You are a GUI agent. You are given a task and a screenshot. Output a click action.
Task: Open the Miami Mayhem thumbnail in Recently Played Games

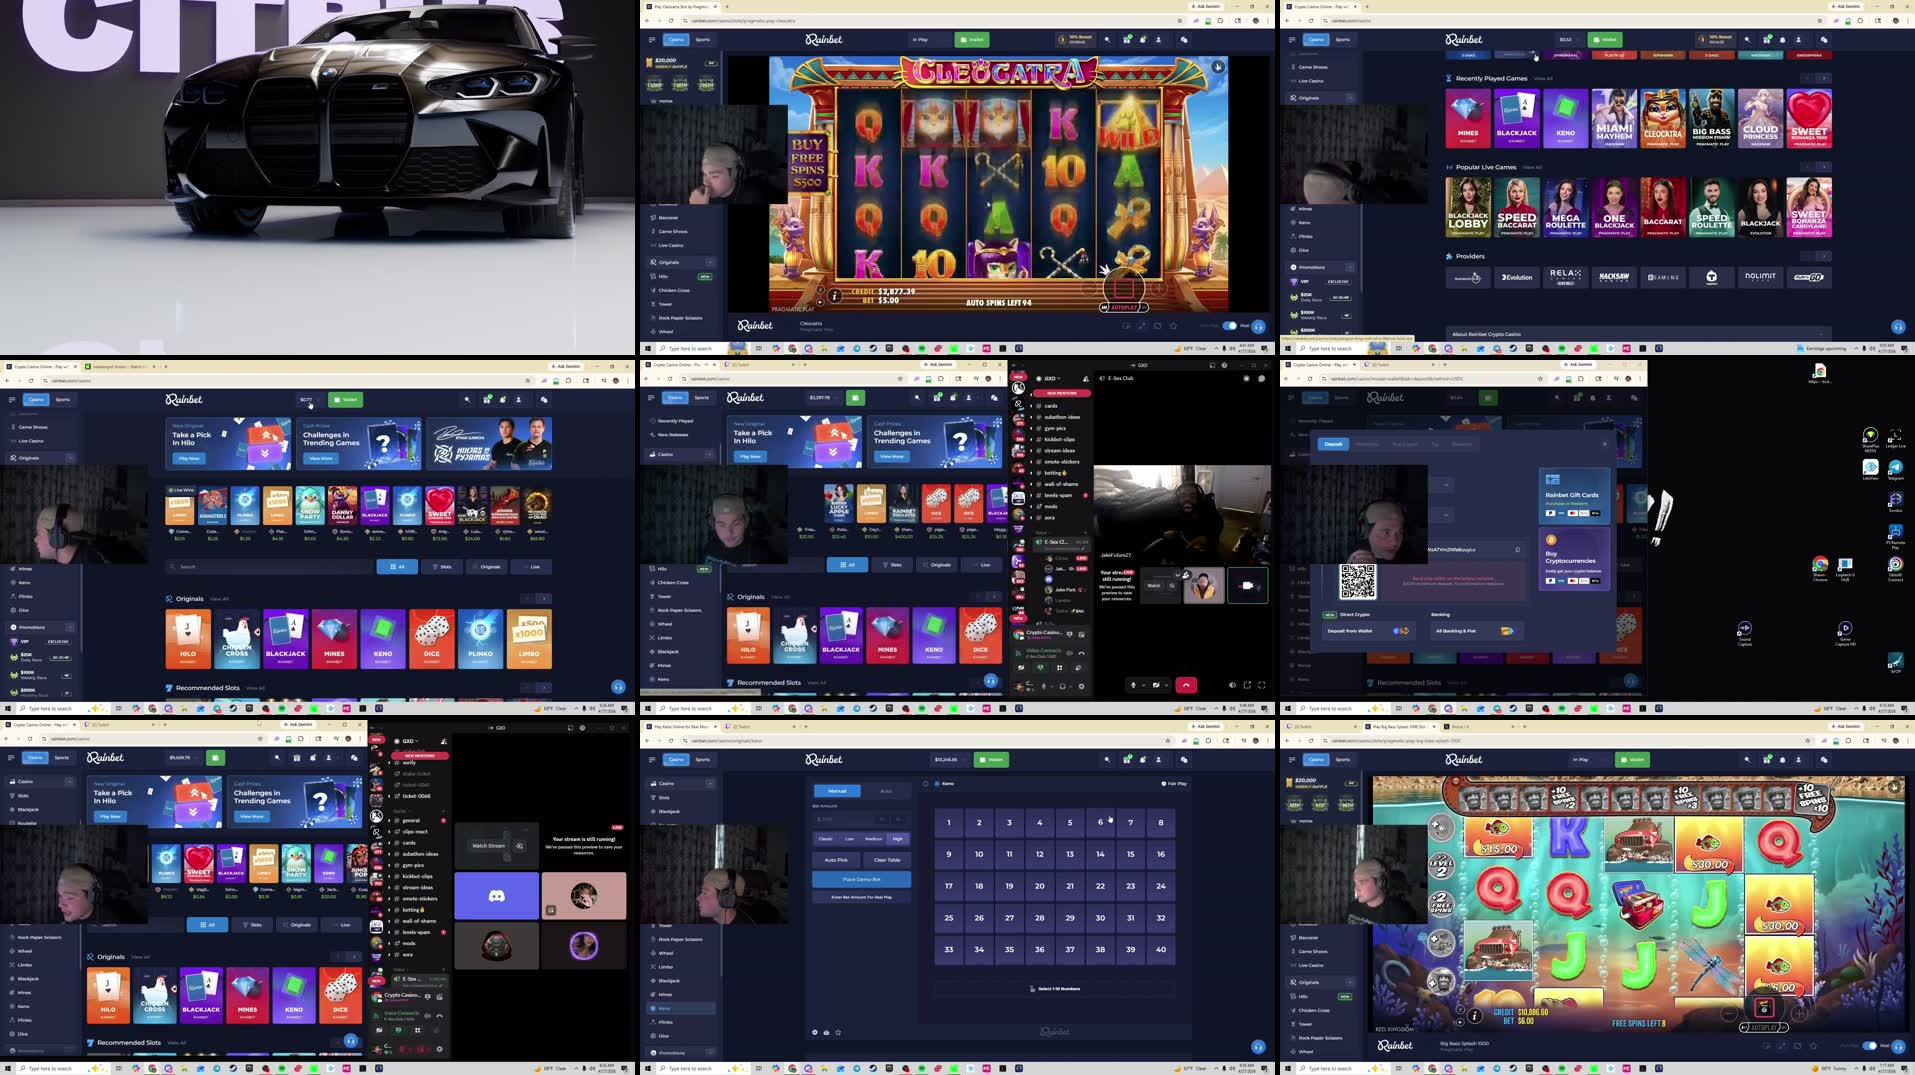point(1613,118)
